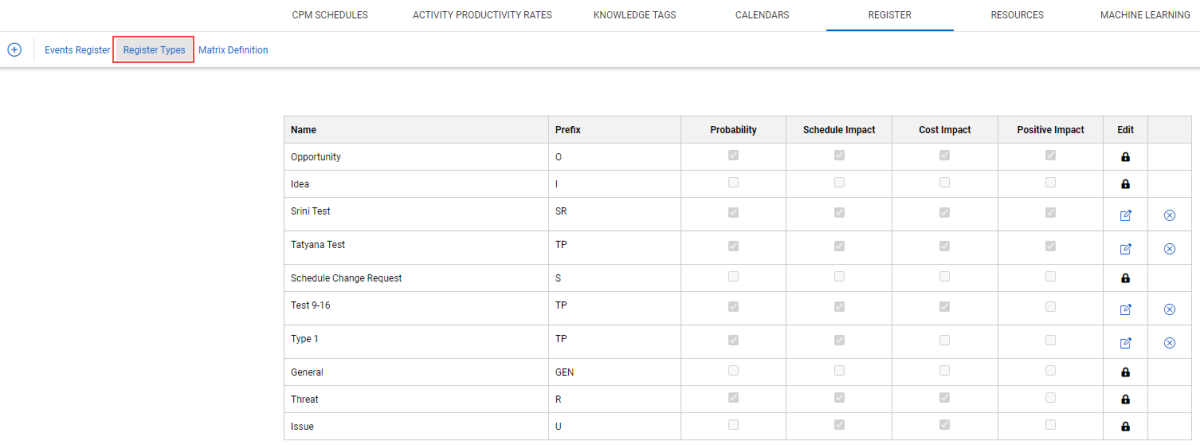
Task: Toggle Cost Impact checkbox for Type 1
Action: click(x=944, y=340)
